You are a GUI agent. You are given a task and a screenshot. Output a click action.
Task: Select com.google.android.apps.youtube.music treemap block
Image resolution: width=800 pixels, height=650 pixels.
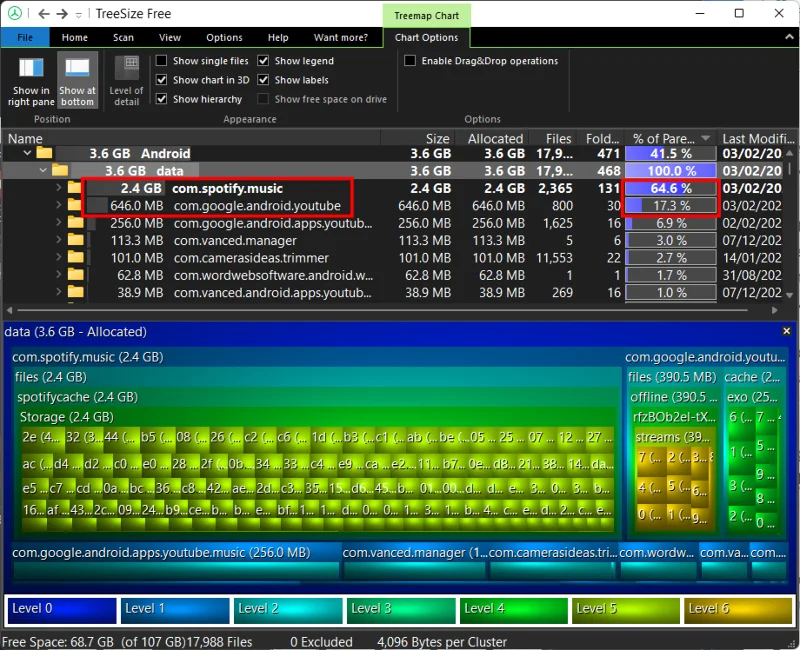[176, 564]
